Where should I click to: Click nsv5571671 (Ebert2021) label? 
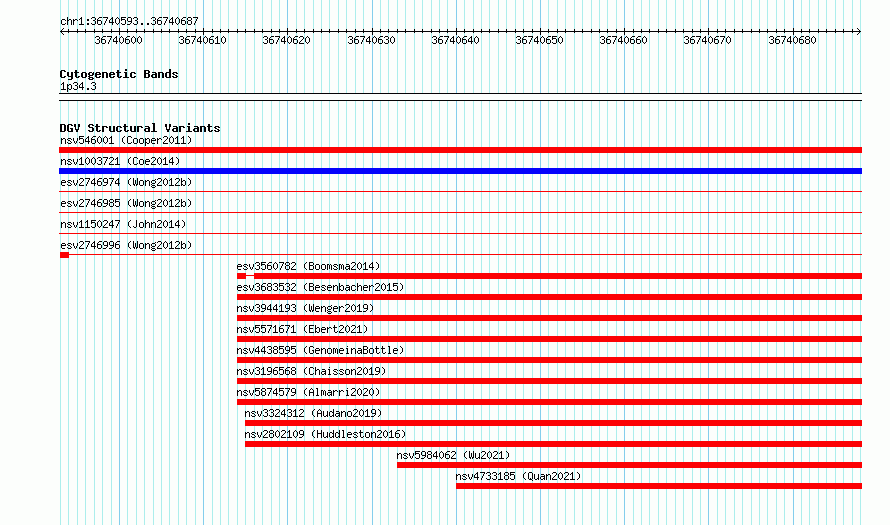[302, 329]
